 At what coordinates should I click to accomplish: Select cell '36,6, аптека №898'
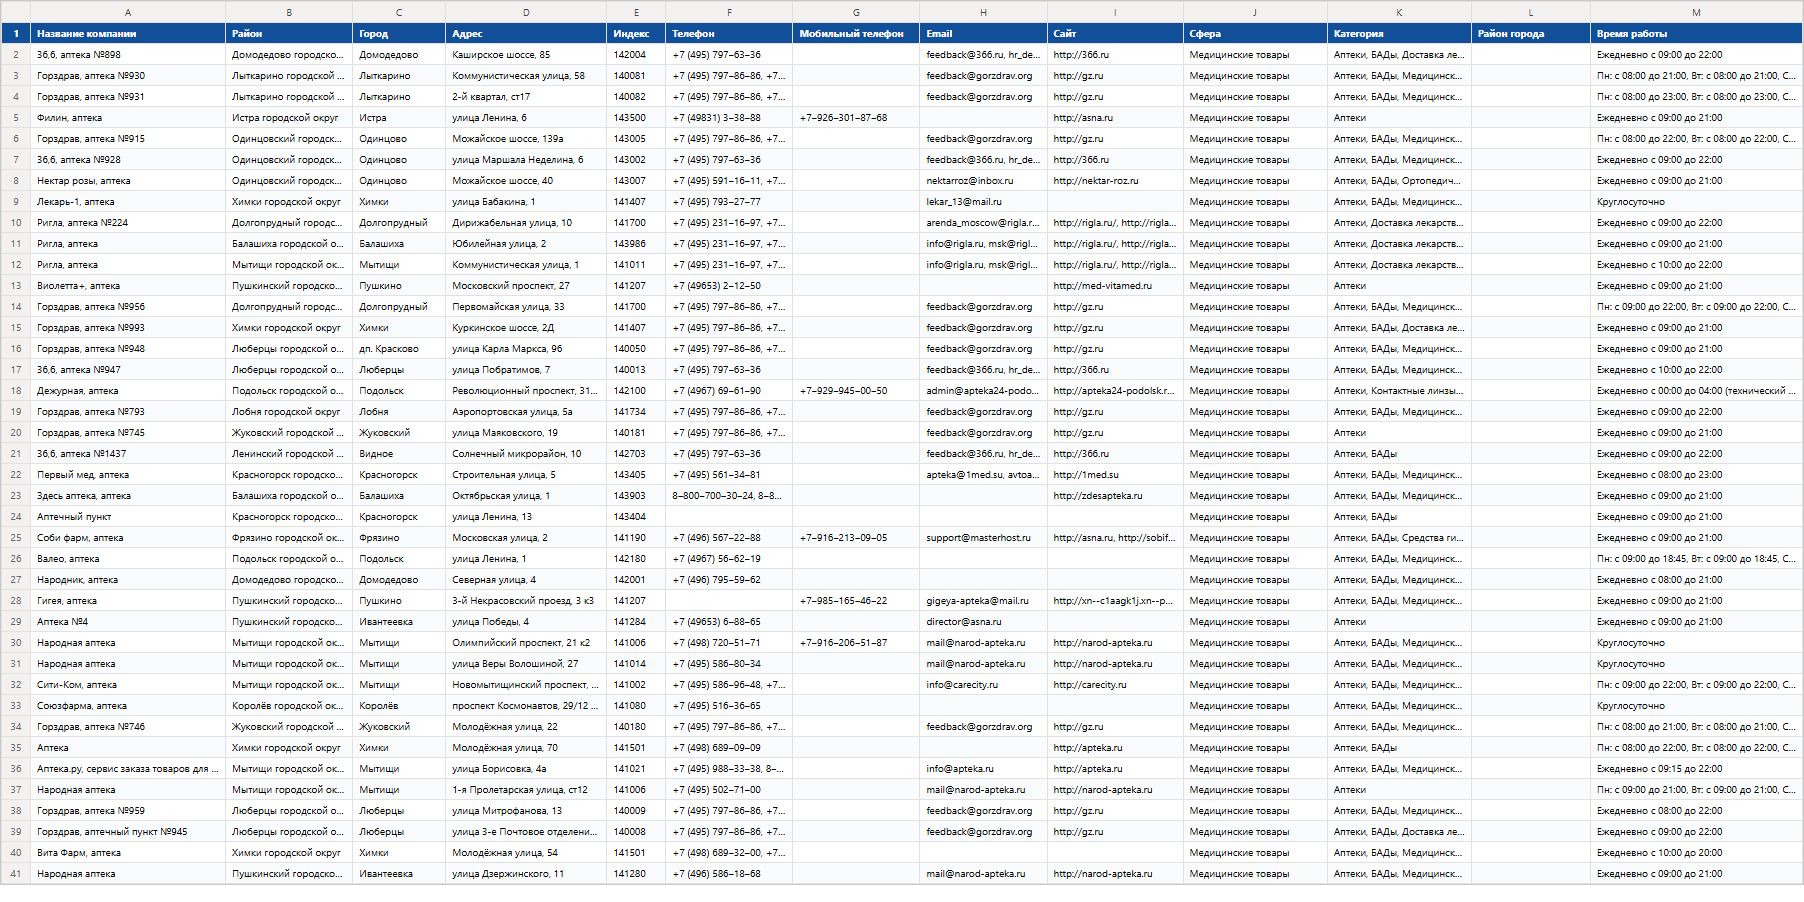coord(128,55)
